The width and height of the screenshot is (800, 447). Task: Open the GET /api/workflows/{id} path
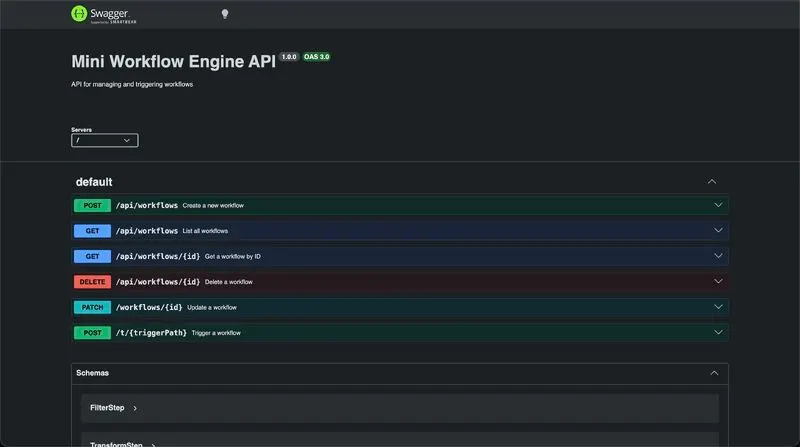point(158,256)
